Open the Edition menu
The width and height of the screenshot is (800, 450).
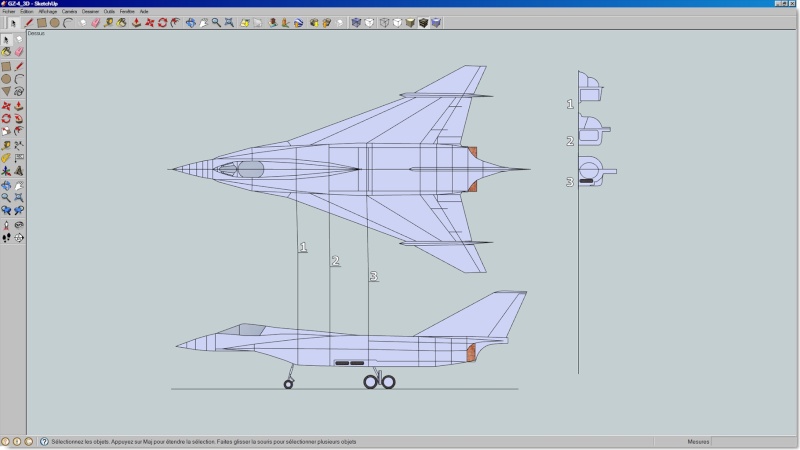coord(27,11)
